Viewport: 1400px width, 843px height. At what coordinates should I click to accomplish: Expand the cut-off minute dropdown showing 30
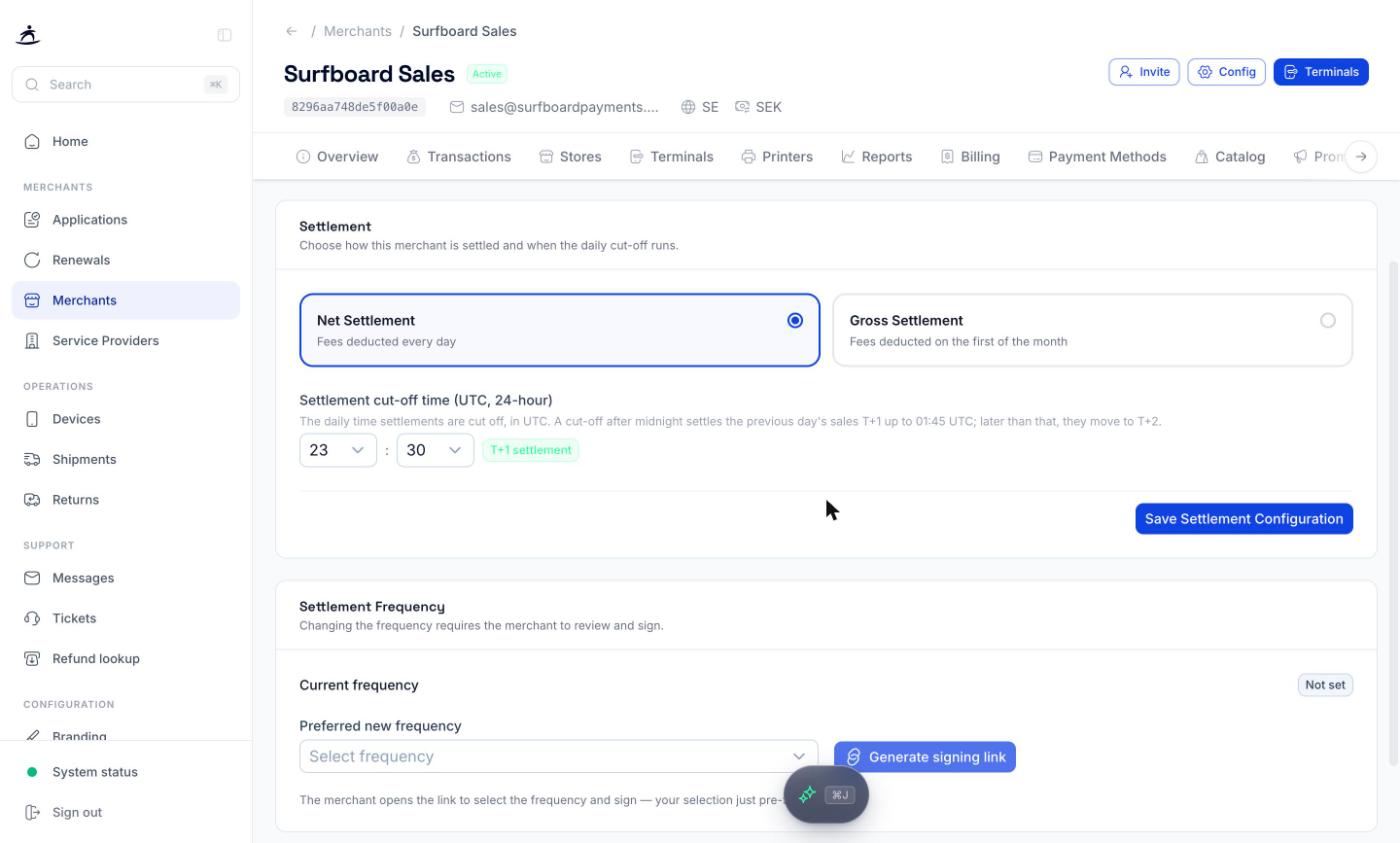point(435,450)
